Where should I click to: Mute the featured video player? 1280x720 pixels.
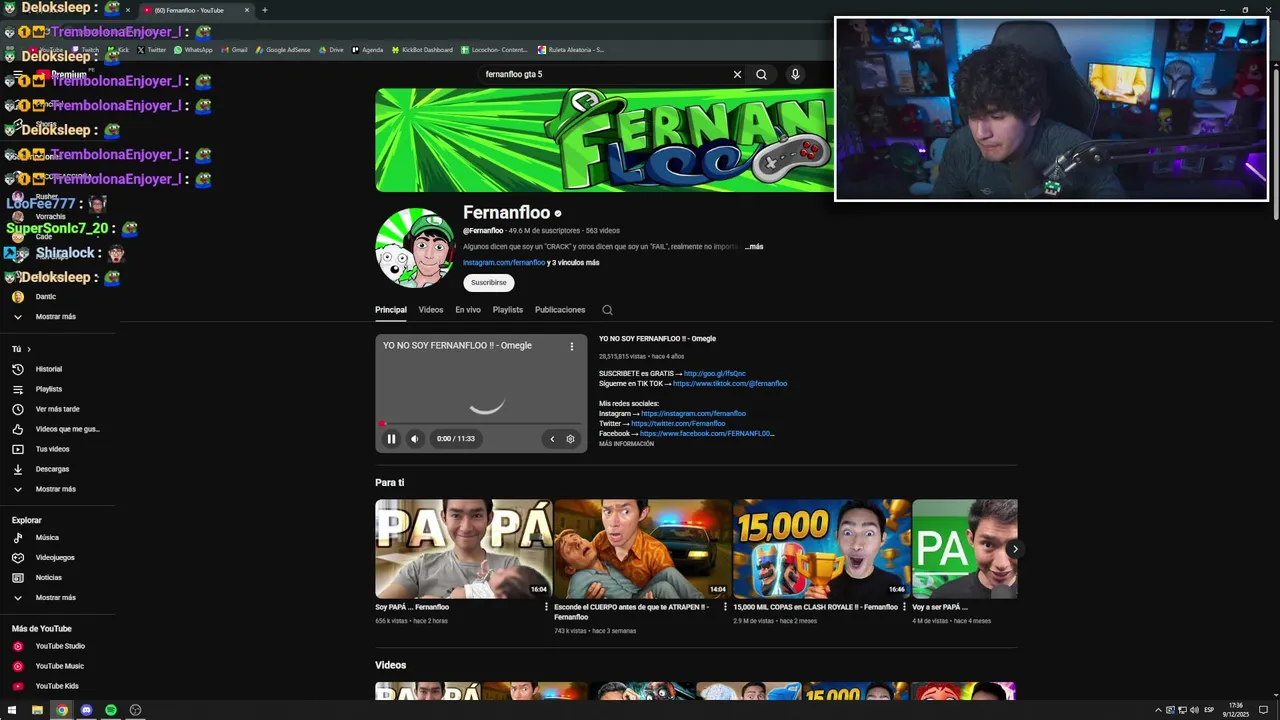pyautogui.click(x=414, y=438)
